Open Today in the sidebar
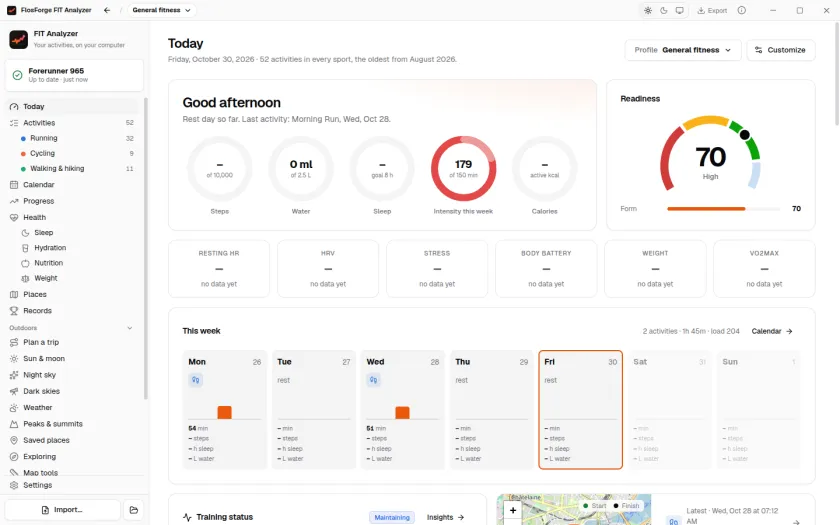Image resolution: width=840 pixels, height=525 pixels. coord(74,107)
